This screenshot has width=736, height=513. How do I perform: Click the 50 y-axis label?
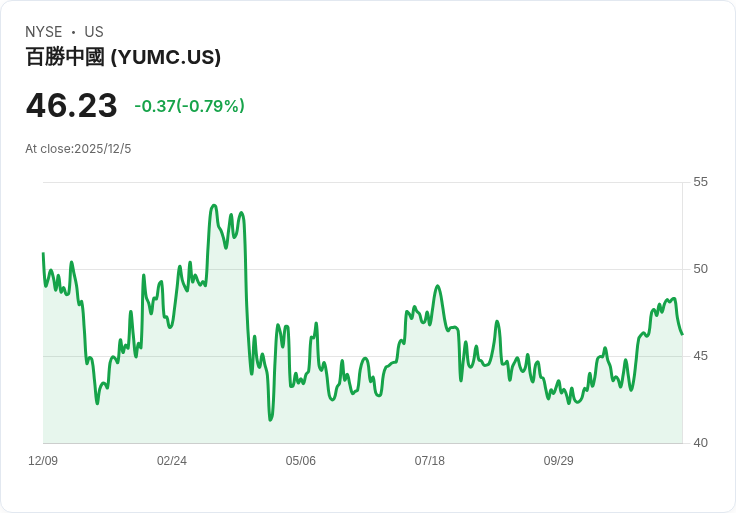tap(700, 269)
